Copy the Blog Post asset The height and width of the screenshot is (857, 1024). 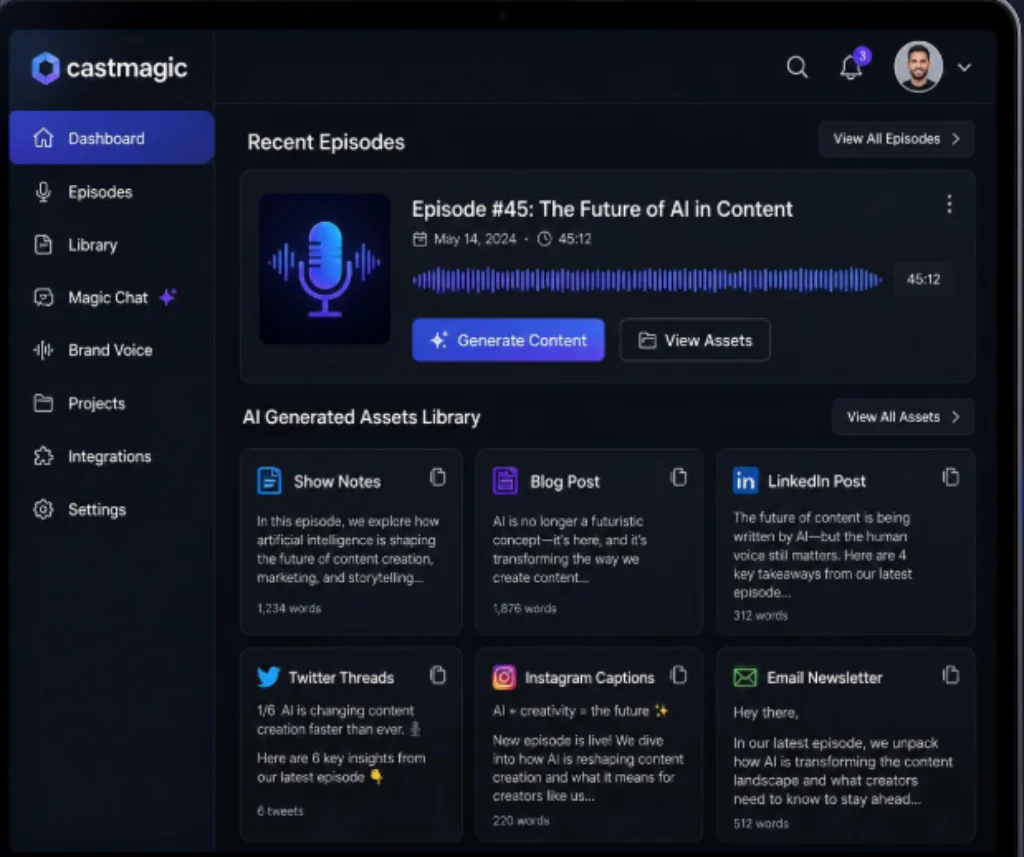[x=679, y=477]
